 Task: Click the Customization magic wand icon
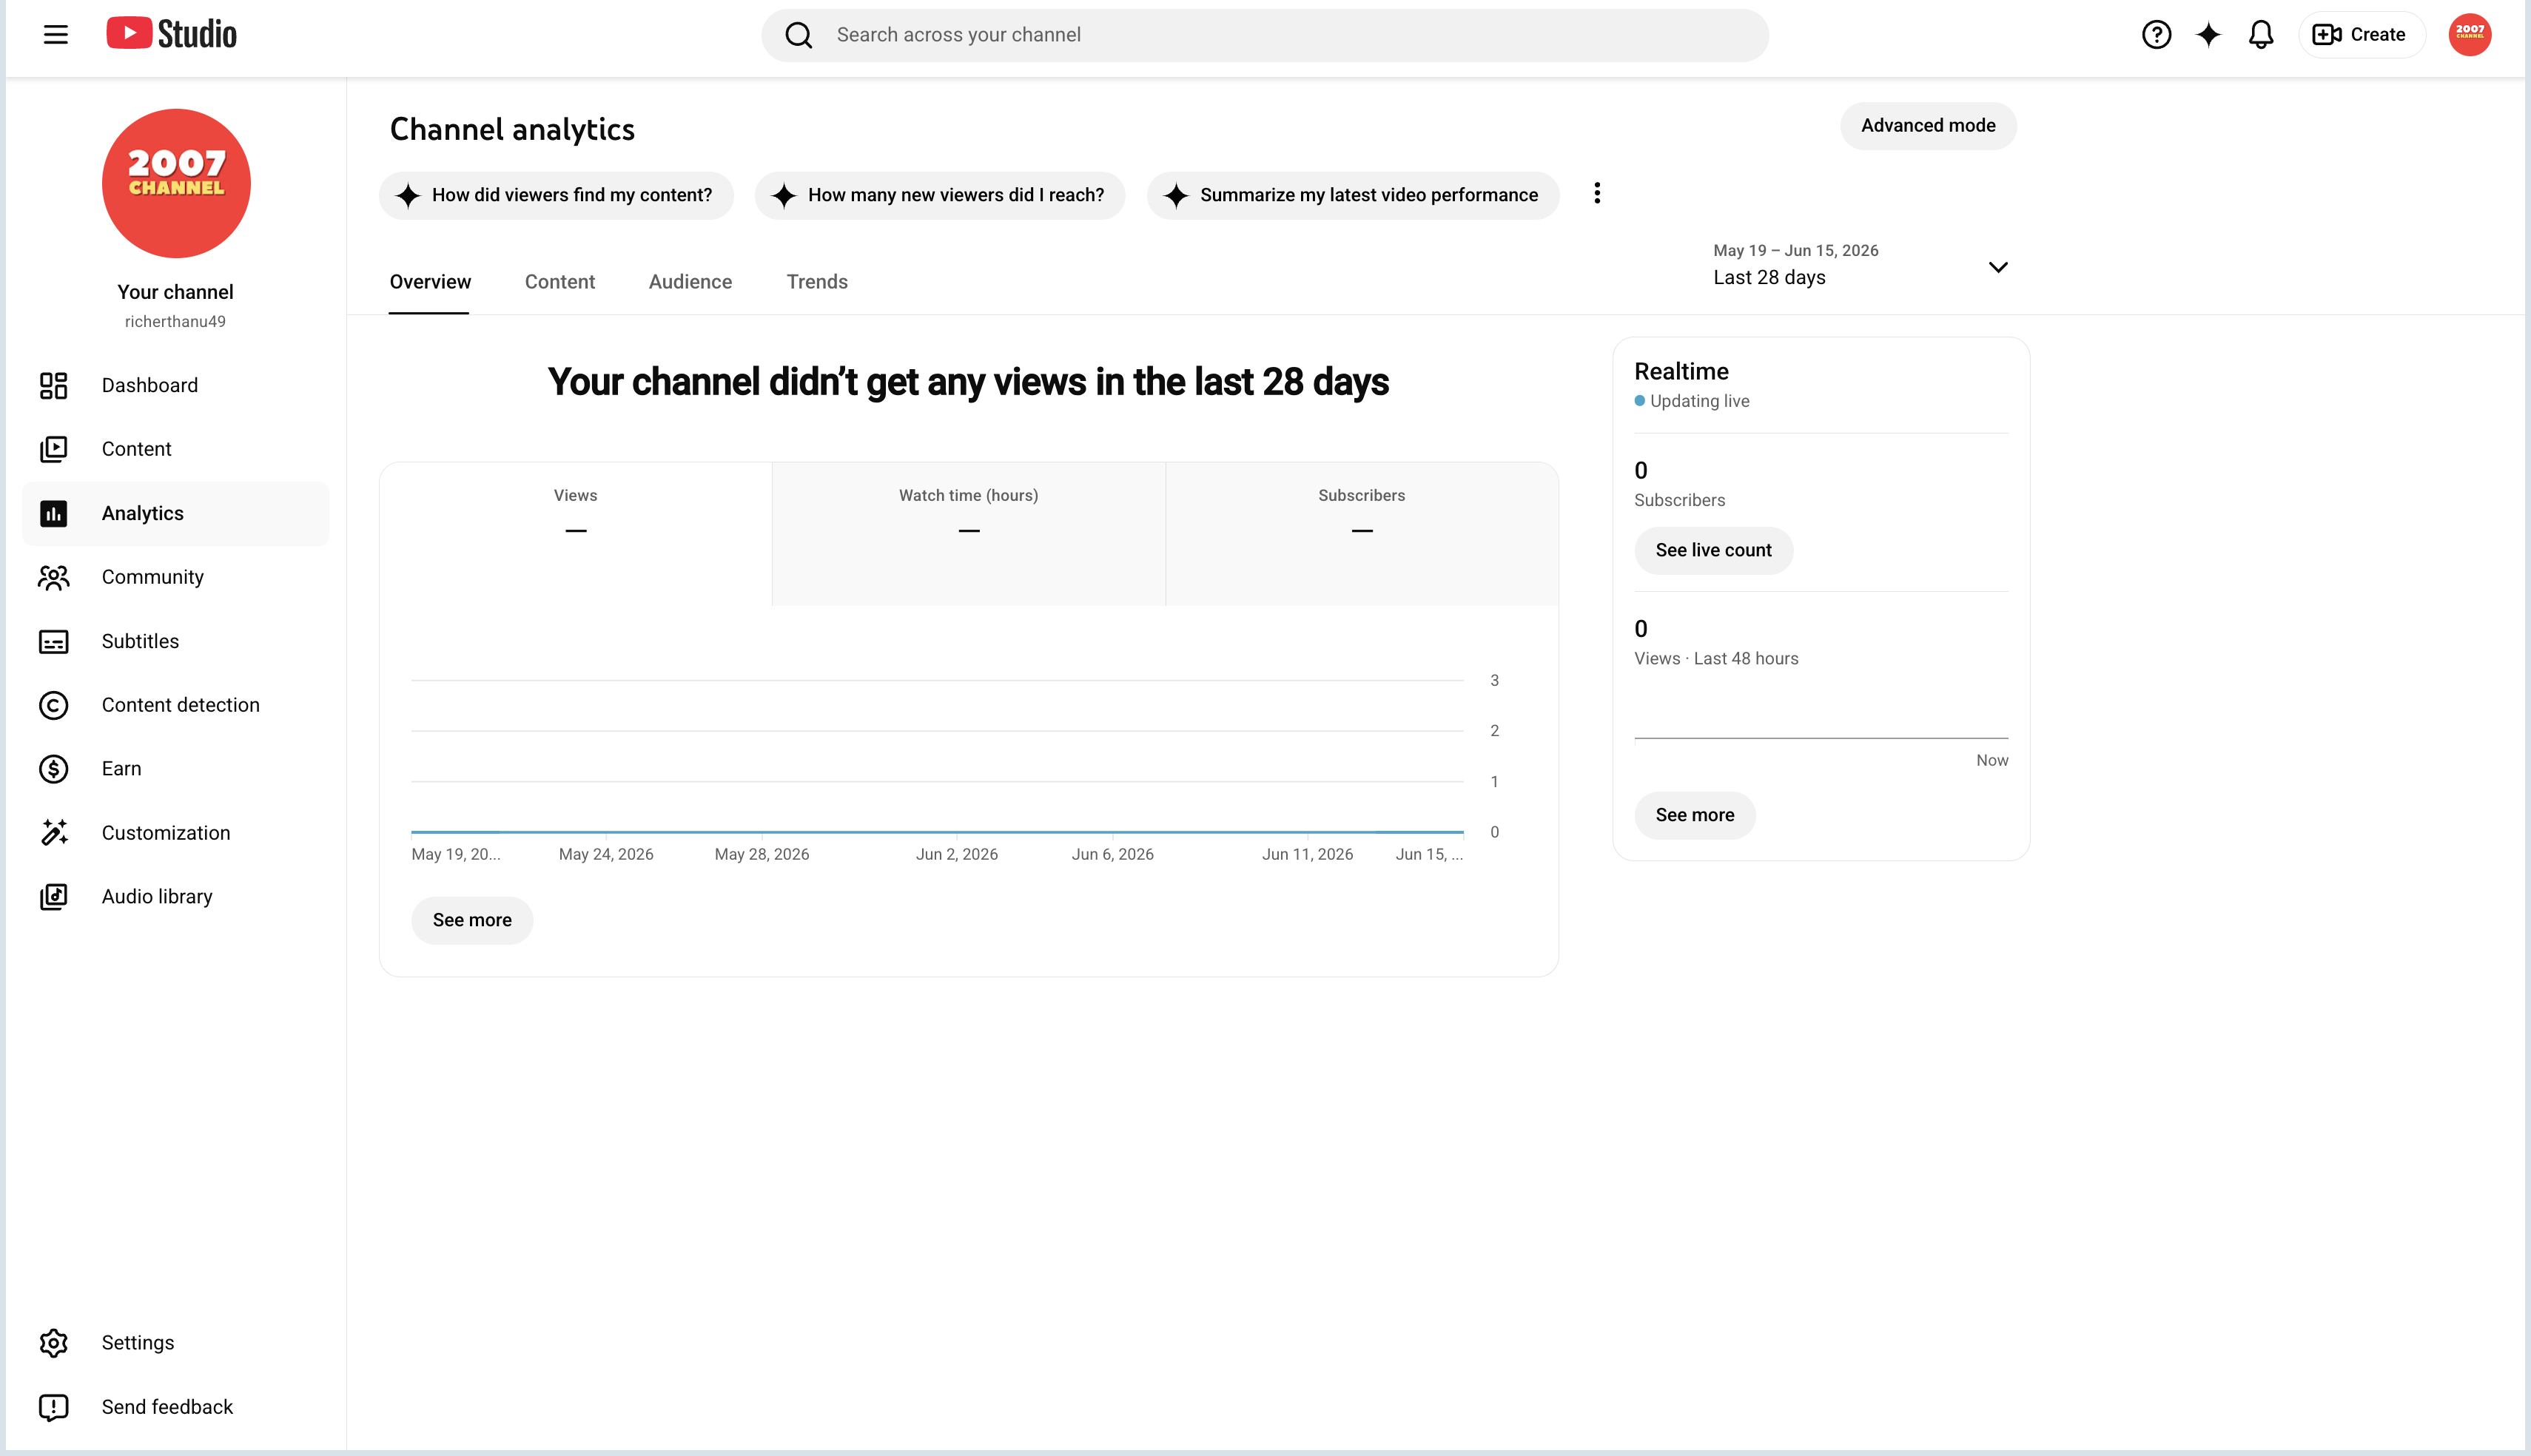tap(54, 833)
